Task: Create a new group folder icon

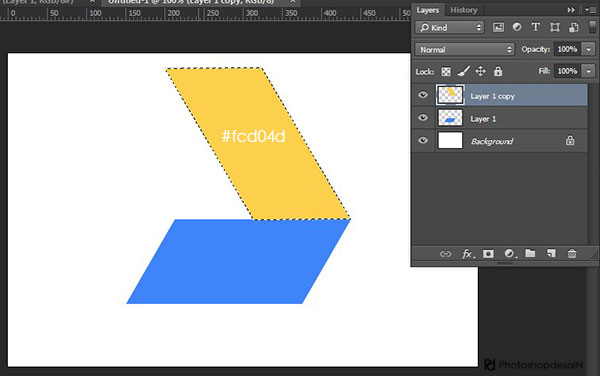Action: (530, 253)
